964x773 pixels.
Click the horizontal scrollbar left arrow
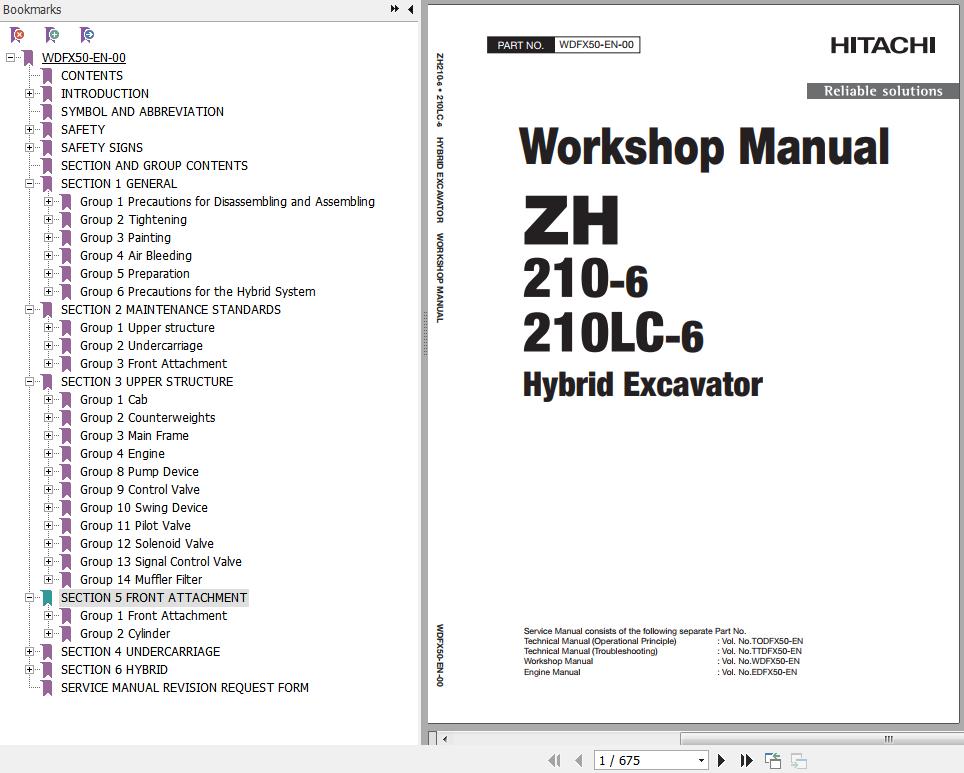445,739
